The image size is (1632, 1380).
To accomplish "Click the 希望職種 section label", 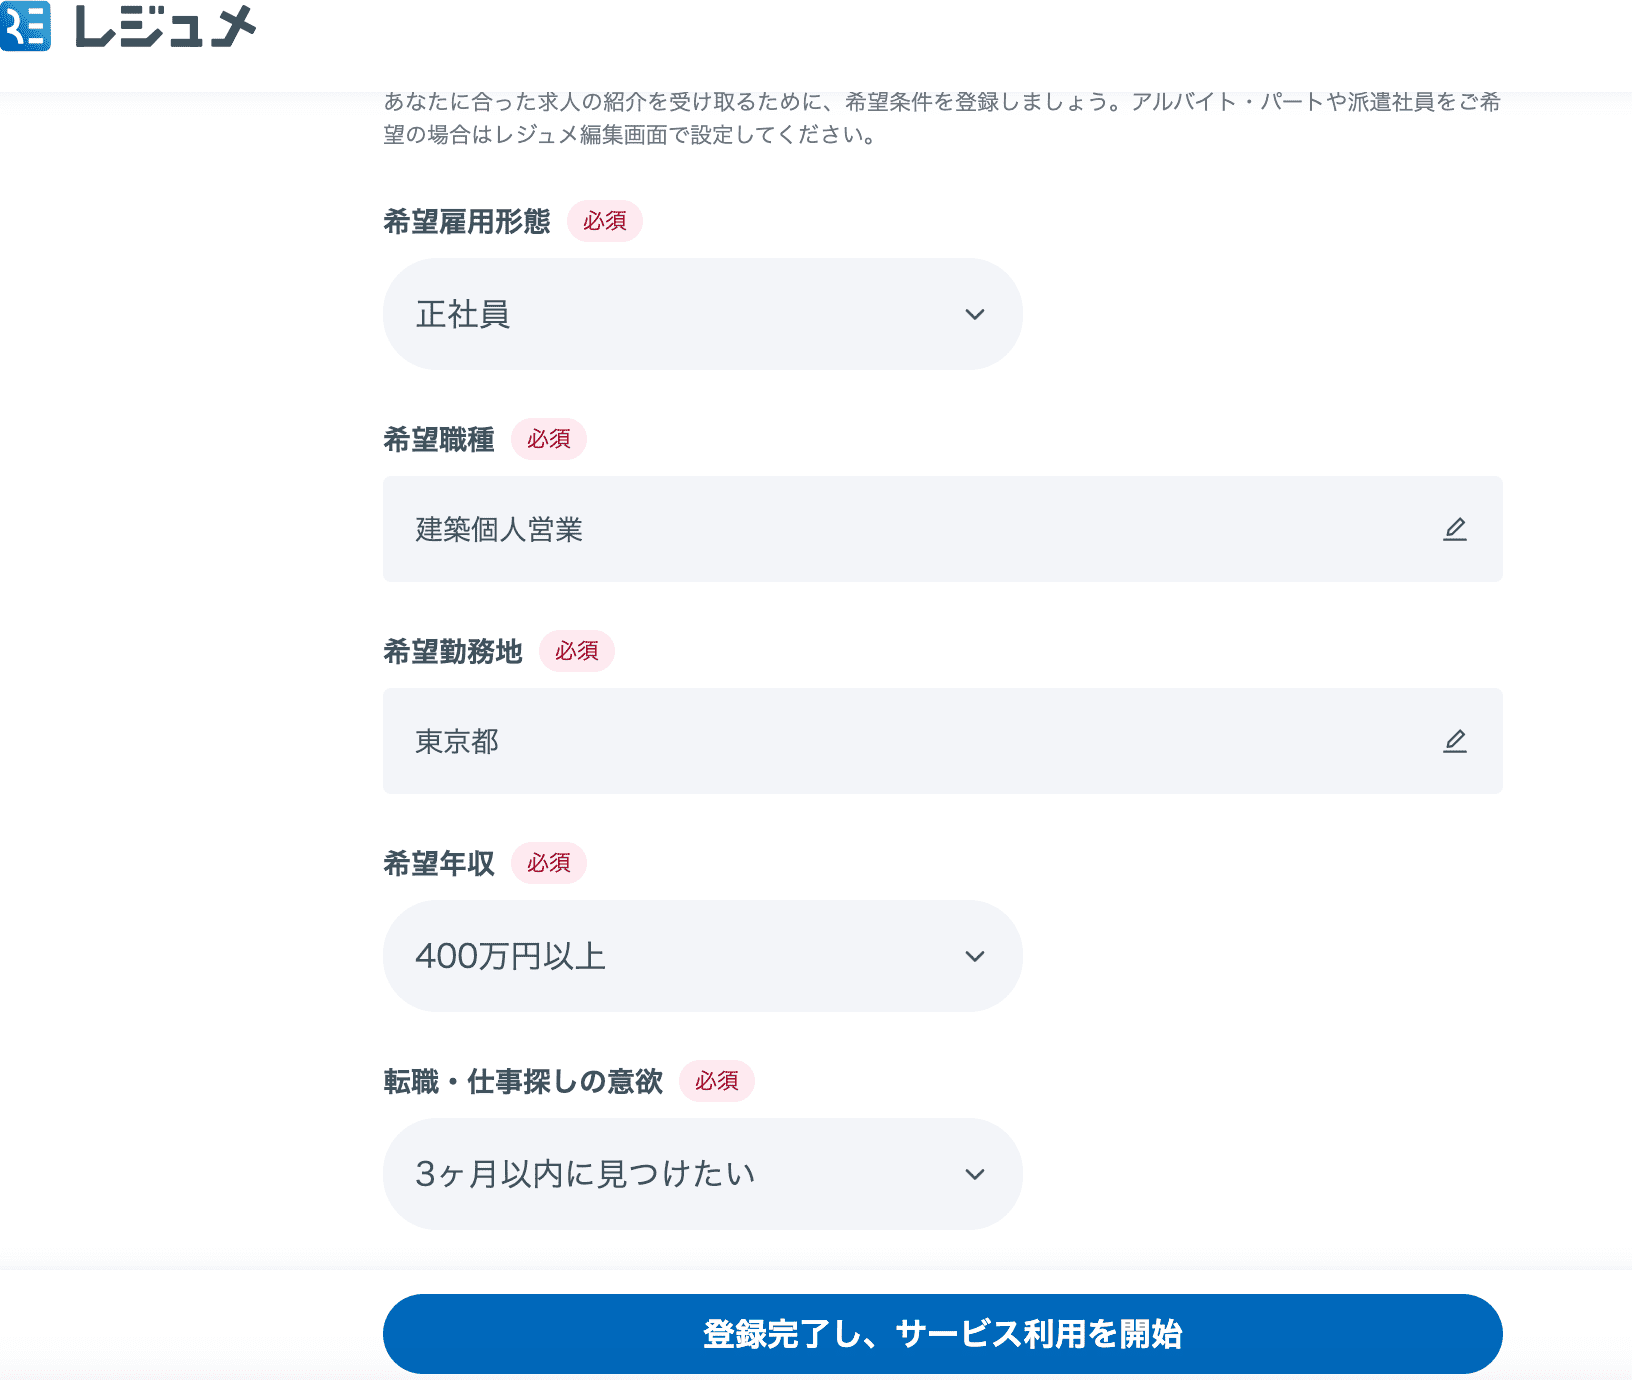I will (x=437, y=440).
